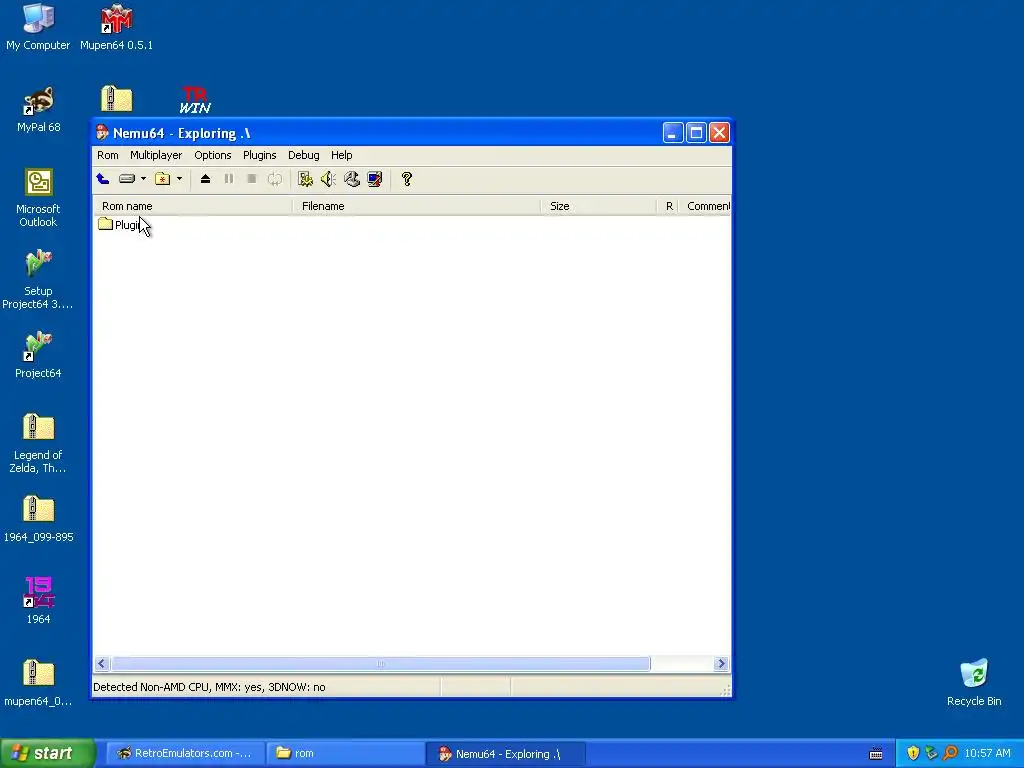Open the Options menu
Image resolution: width=1024 pixels, height=768 pixels.
213,155
